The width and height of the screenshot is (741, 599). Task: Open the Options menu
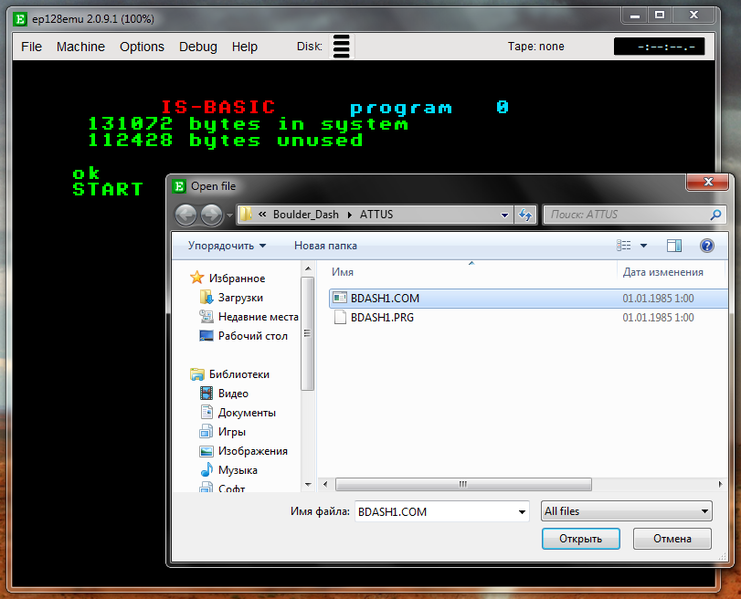(142, 47)
